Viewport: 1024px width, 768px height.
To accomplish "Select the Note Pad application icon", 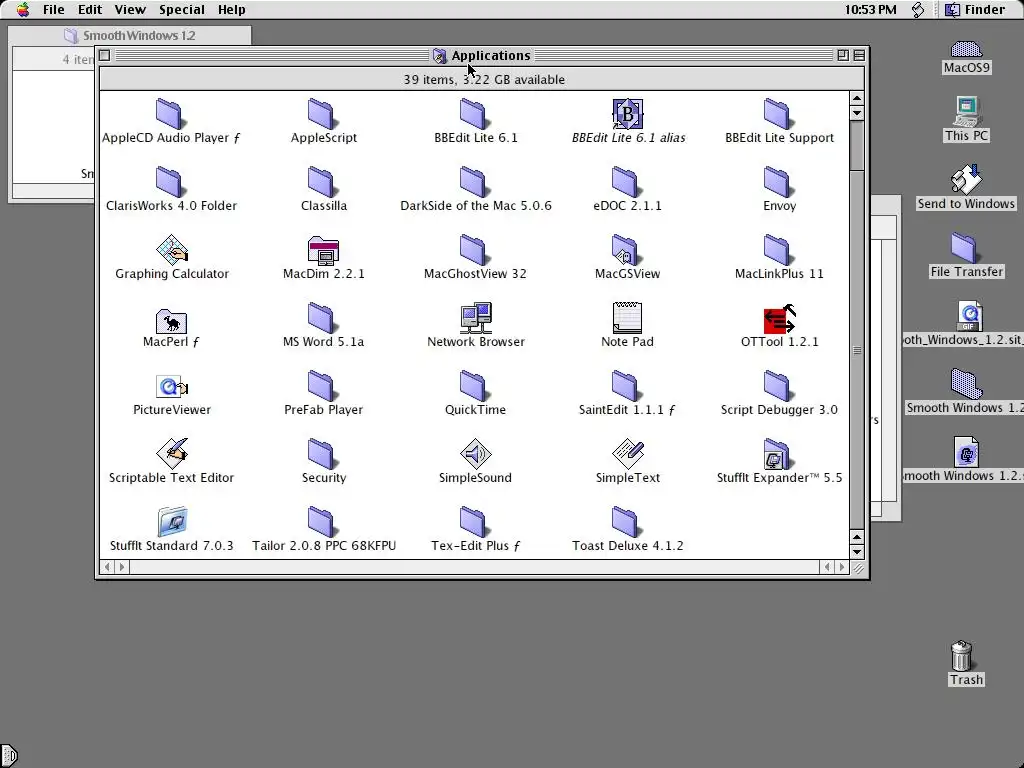I will tap(627, 317).
